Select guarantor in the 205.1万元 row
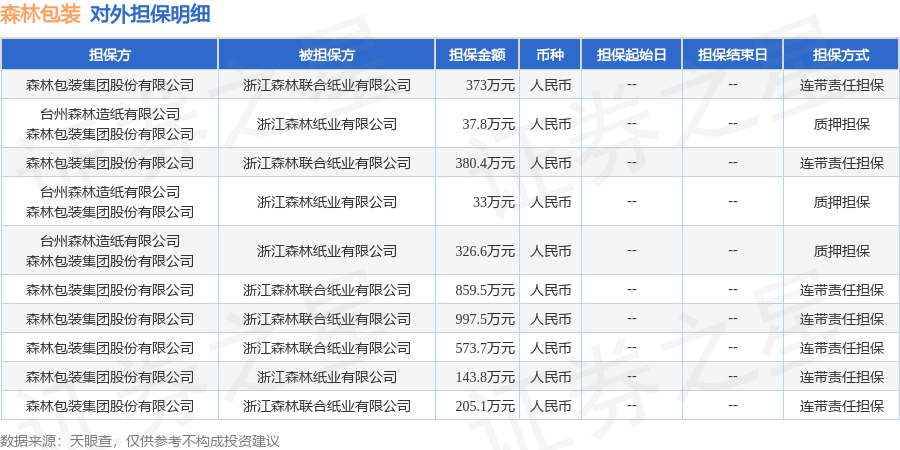This screenshot has width=900, height=450. pyautogui.click(x=110, y=406)
